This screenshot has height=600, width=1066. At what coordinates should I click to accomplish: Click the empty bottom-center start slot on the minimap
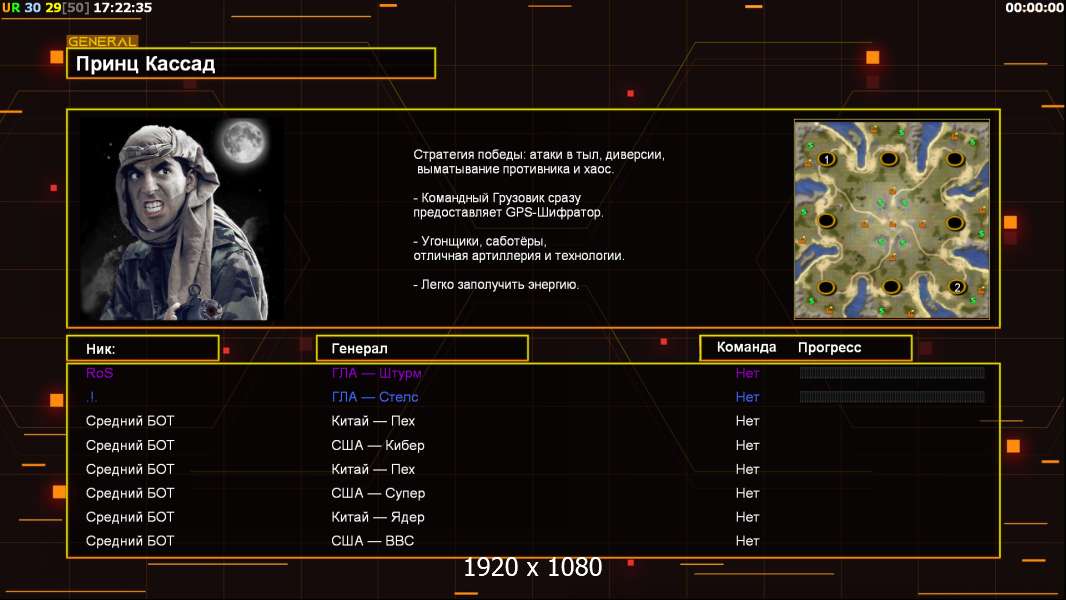(x=890, y=287)
